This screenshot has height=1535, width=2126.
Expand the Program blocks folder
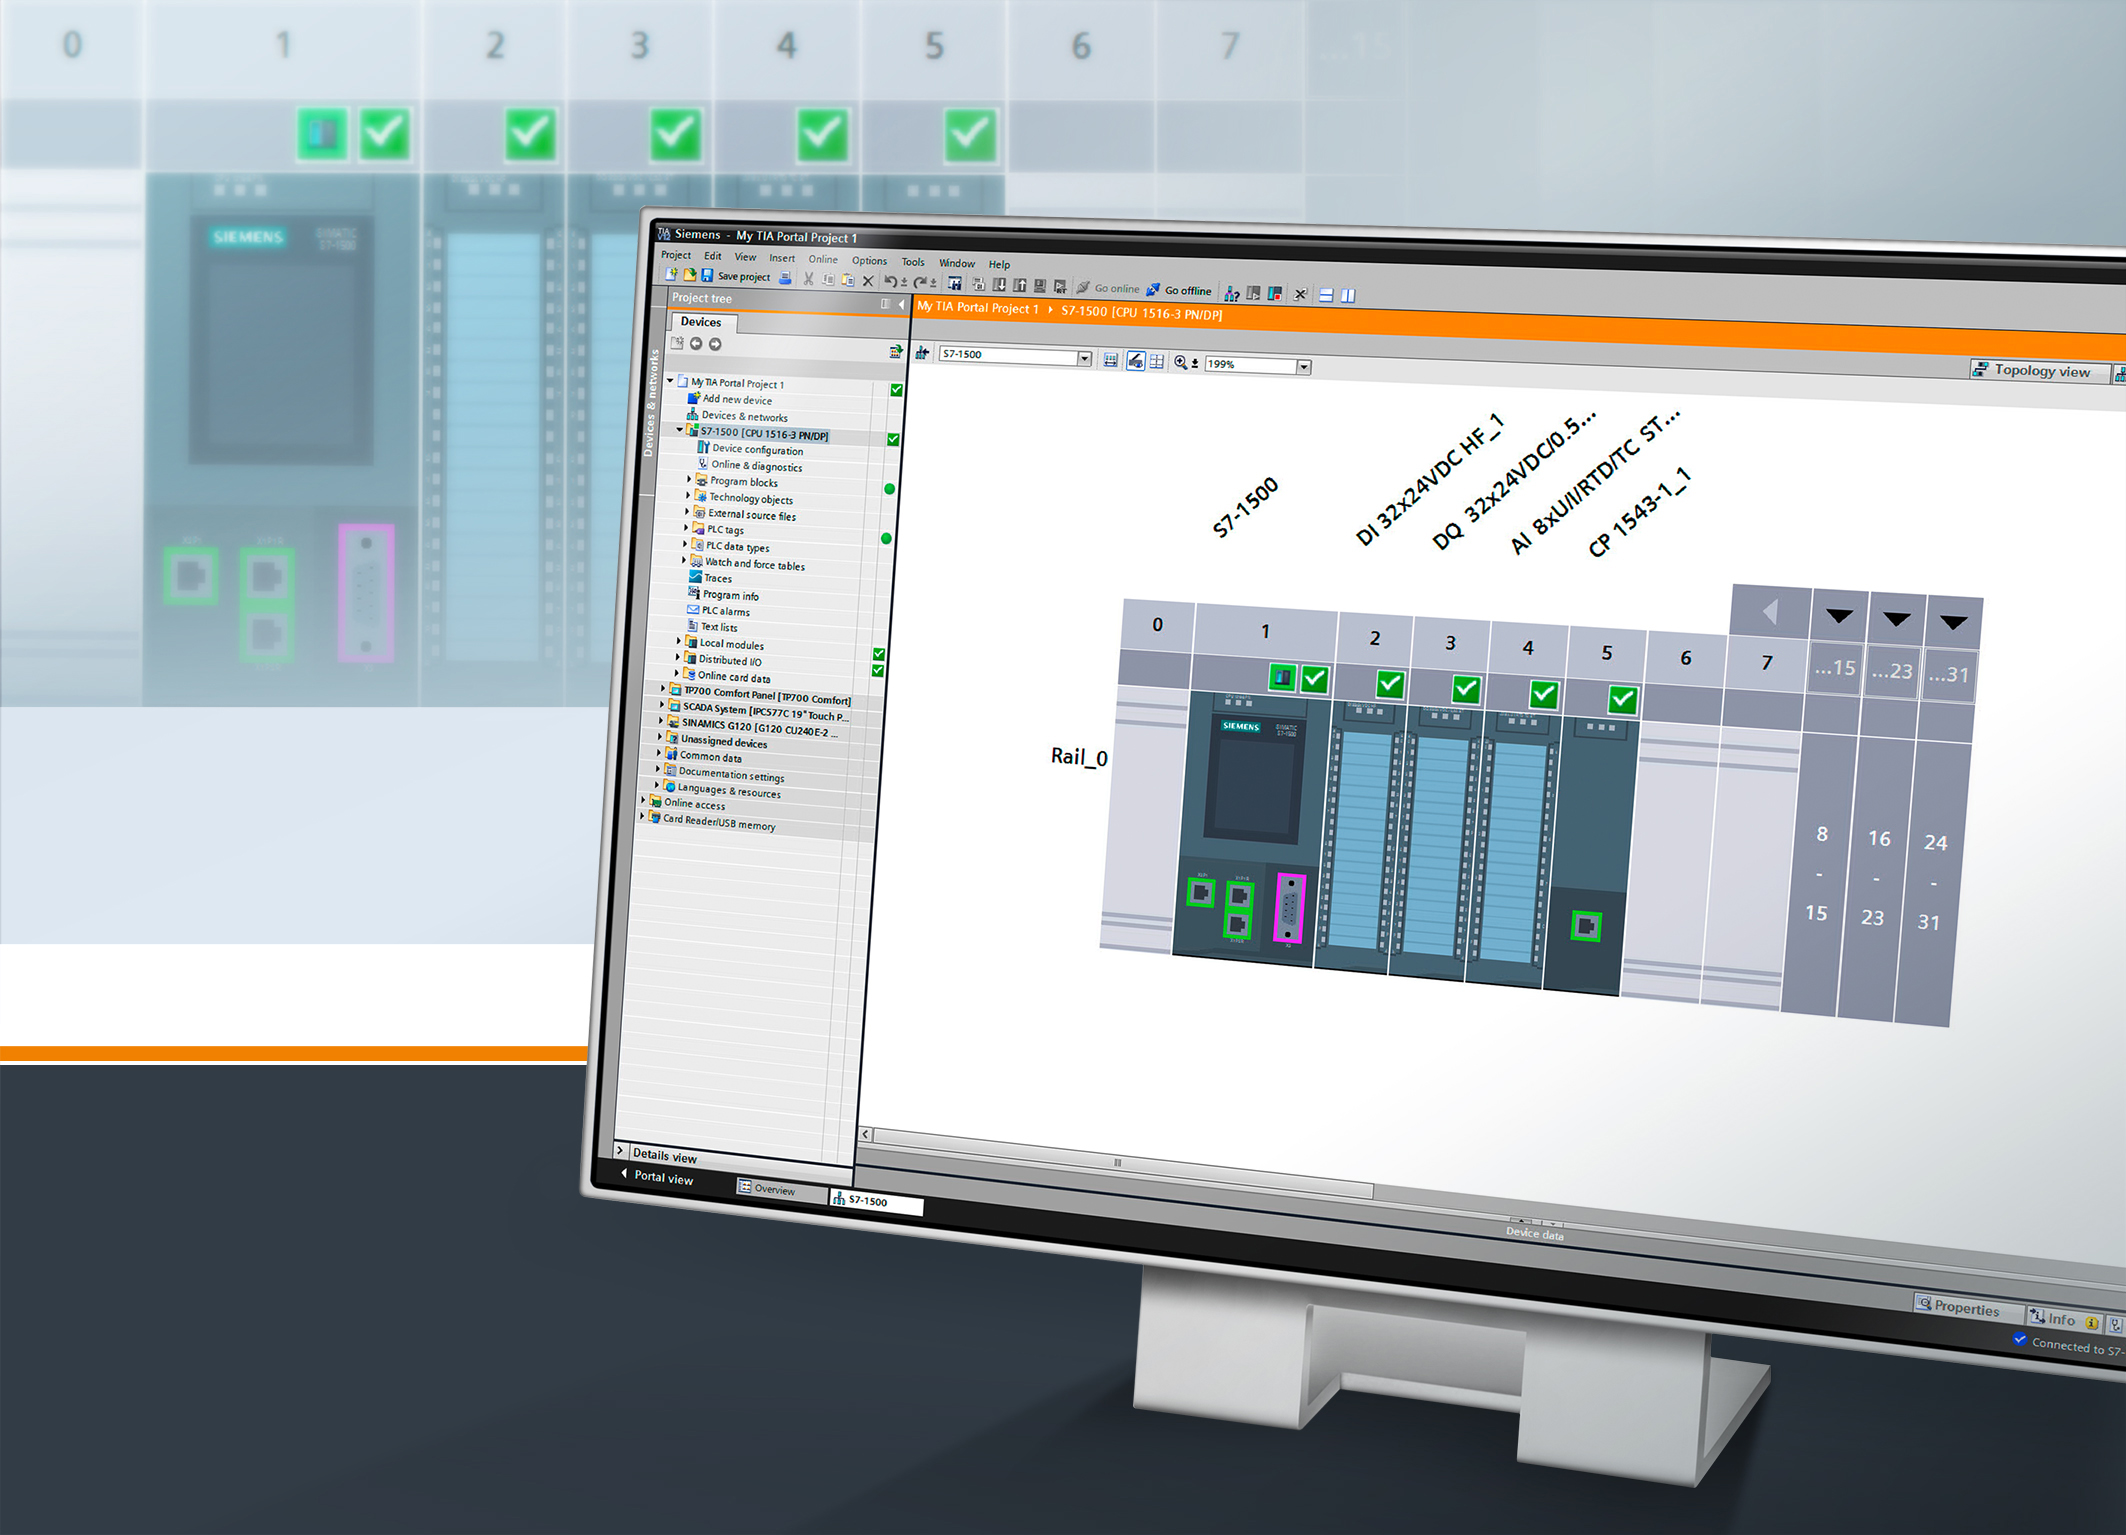(689, 480)
